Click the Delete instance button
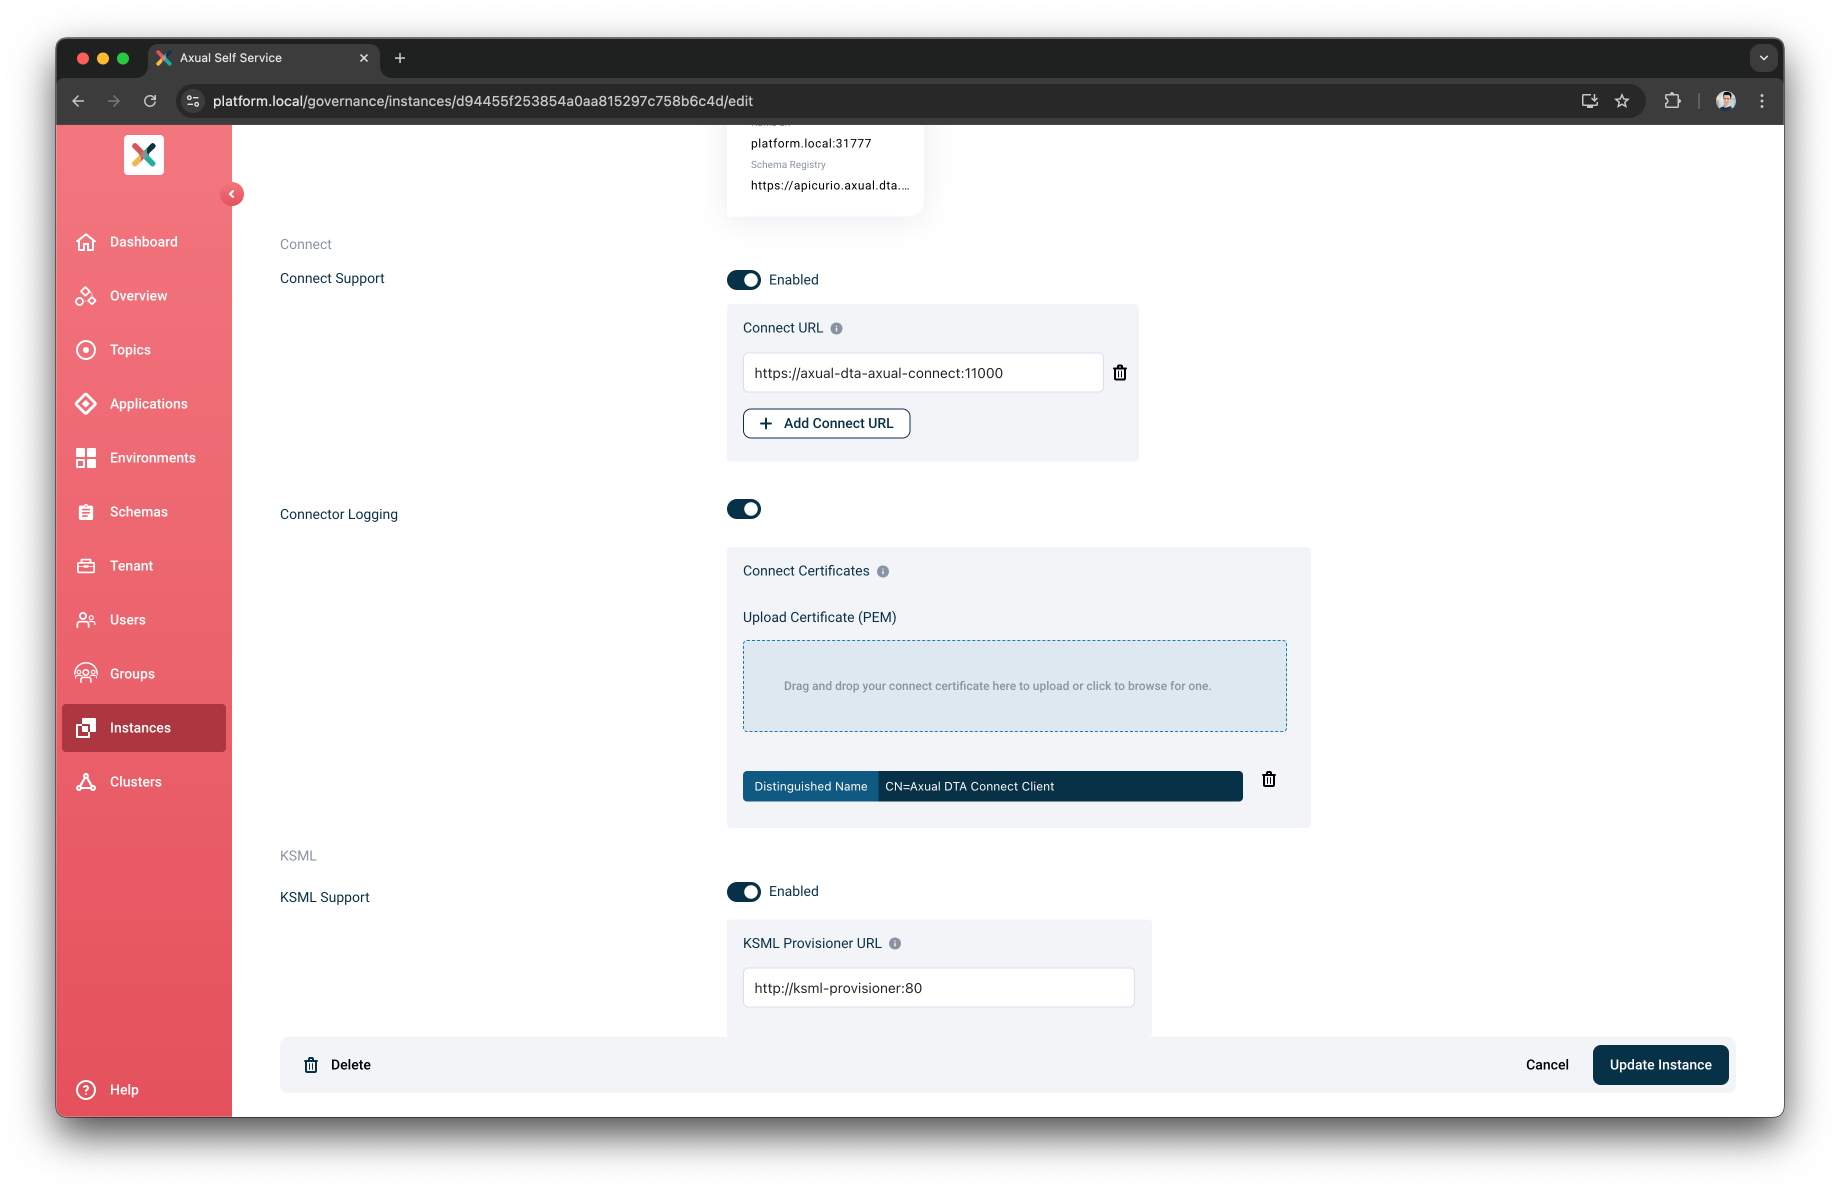The width and height of the screenshot is (1840, 1191). 337,1065
